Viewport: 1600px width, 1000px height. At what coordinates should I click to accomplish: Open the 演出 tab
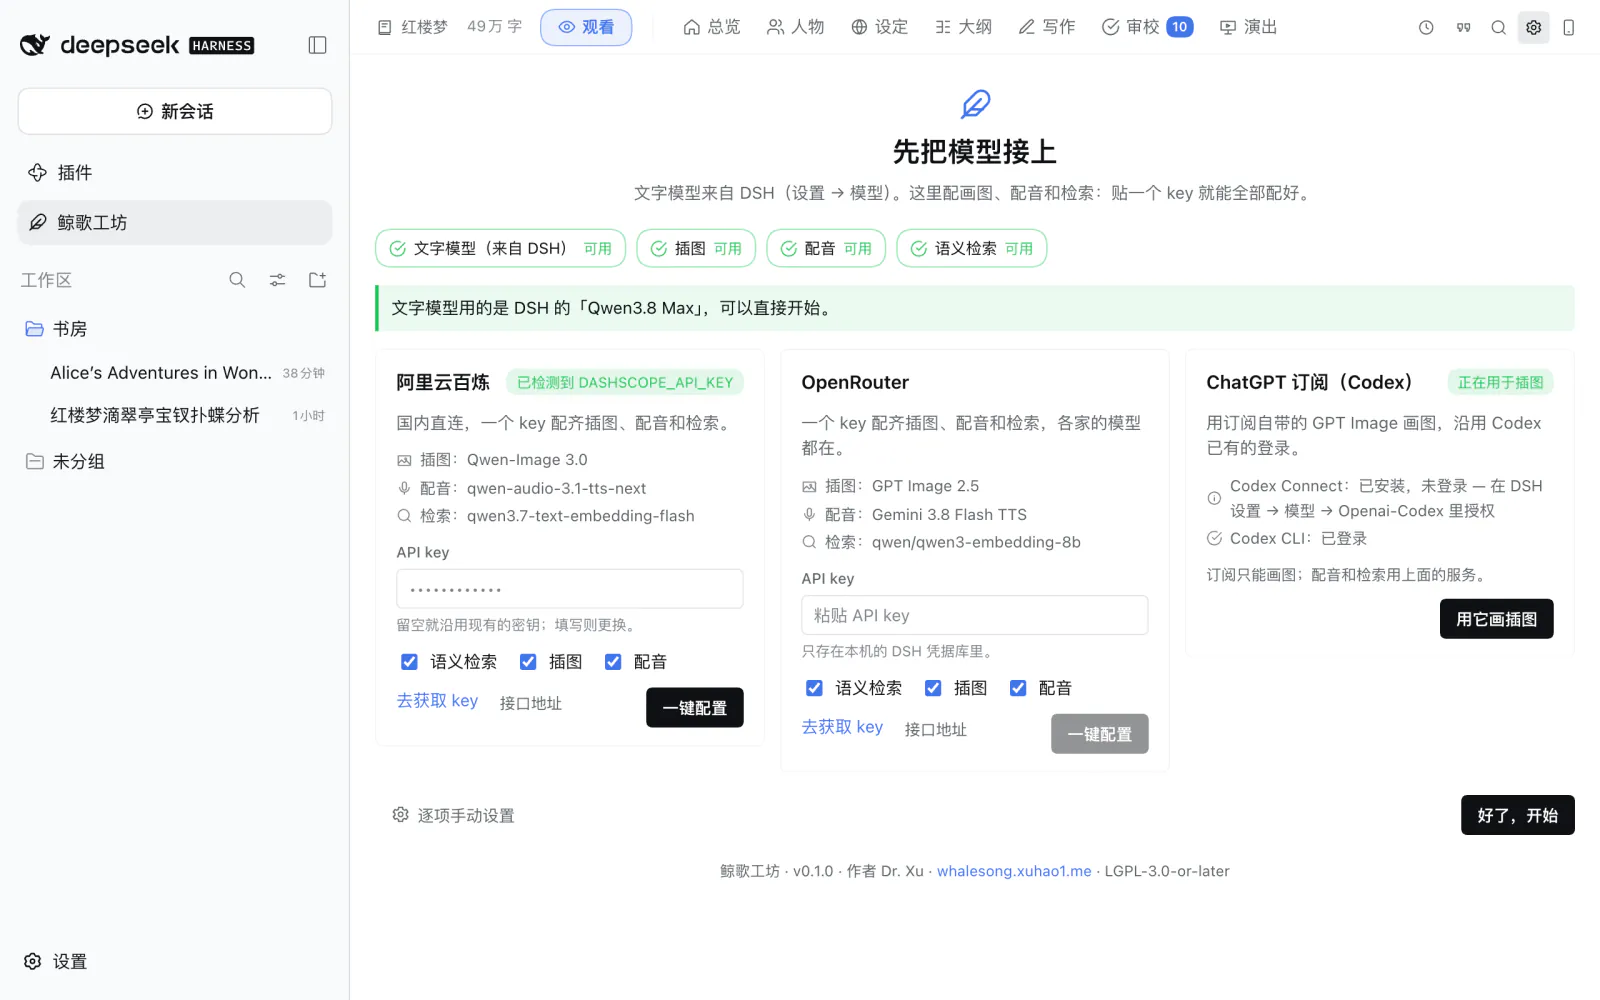[x=1248, y=27]
